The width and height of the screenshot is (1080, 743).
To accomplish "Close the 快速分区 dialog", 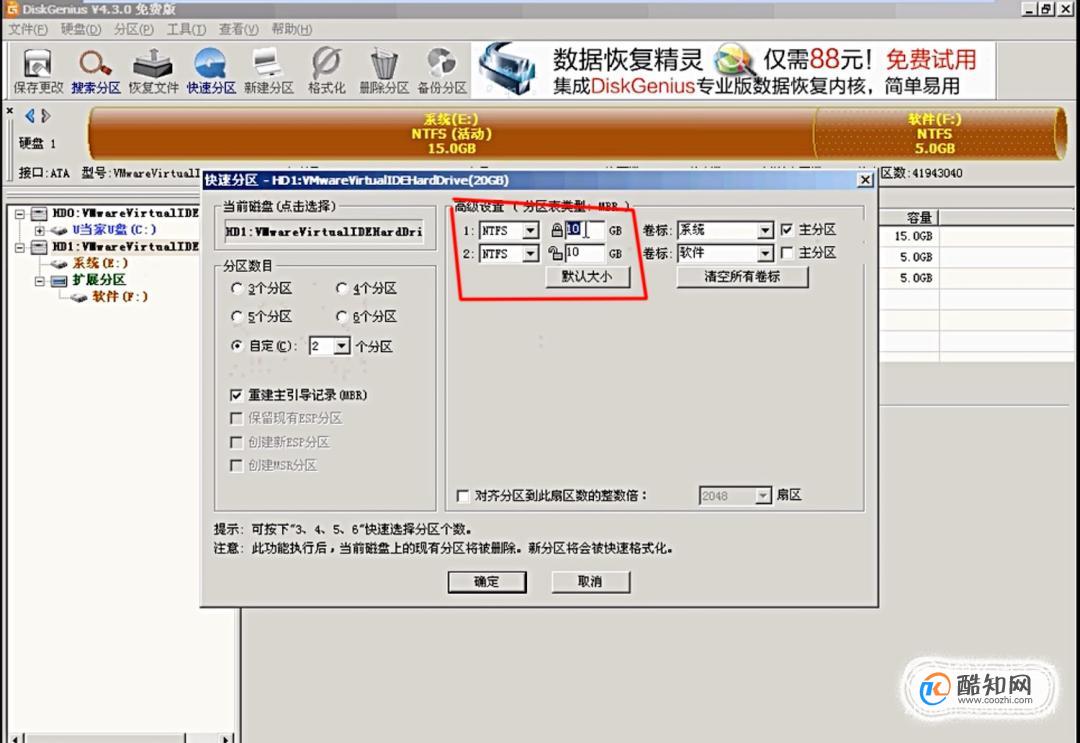I will tap(865, 180).
